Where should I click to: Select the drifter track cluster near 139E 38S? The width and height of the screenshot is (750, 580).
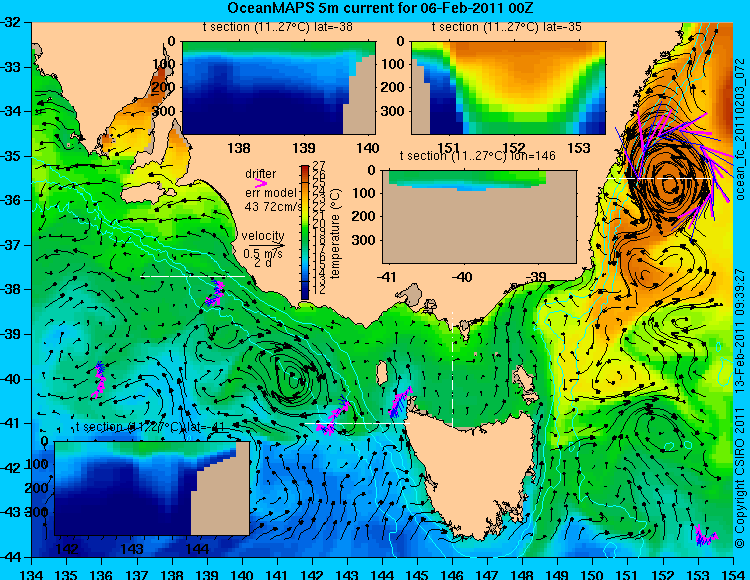point(215,293)
